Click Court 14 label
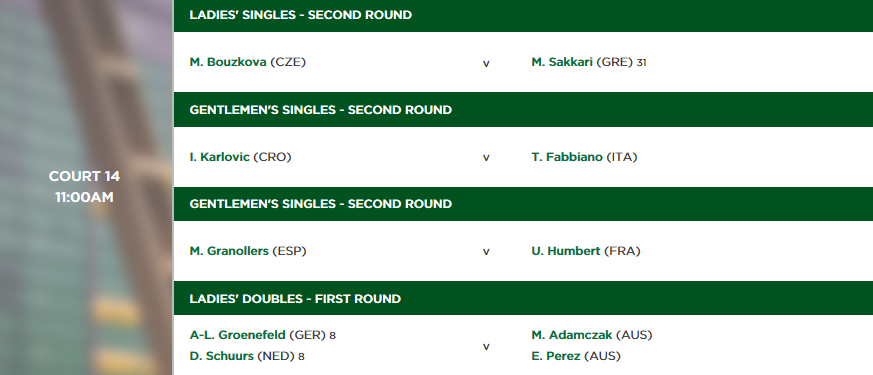Image resolution: width=873 pixels, height=375 pixels. [84, 176]
